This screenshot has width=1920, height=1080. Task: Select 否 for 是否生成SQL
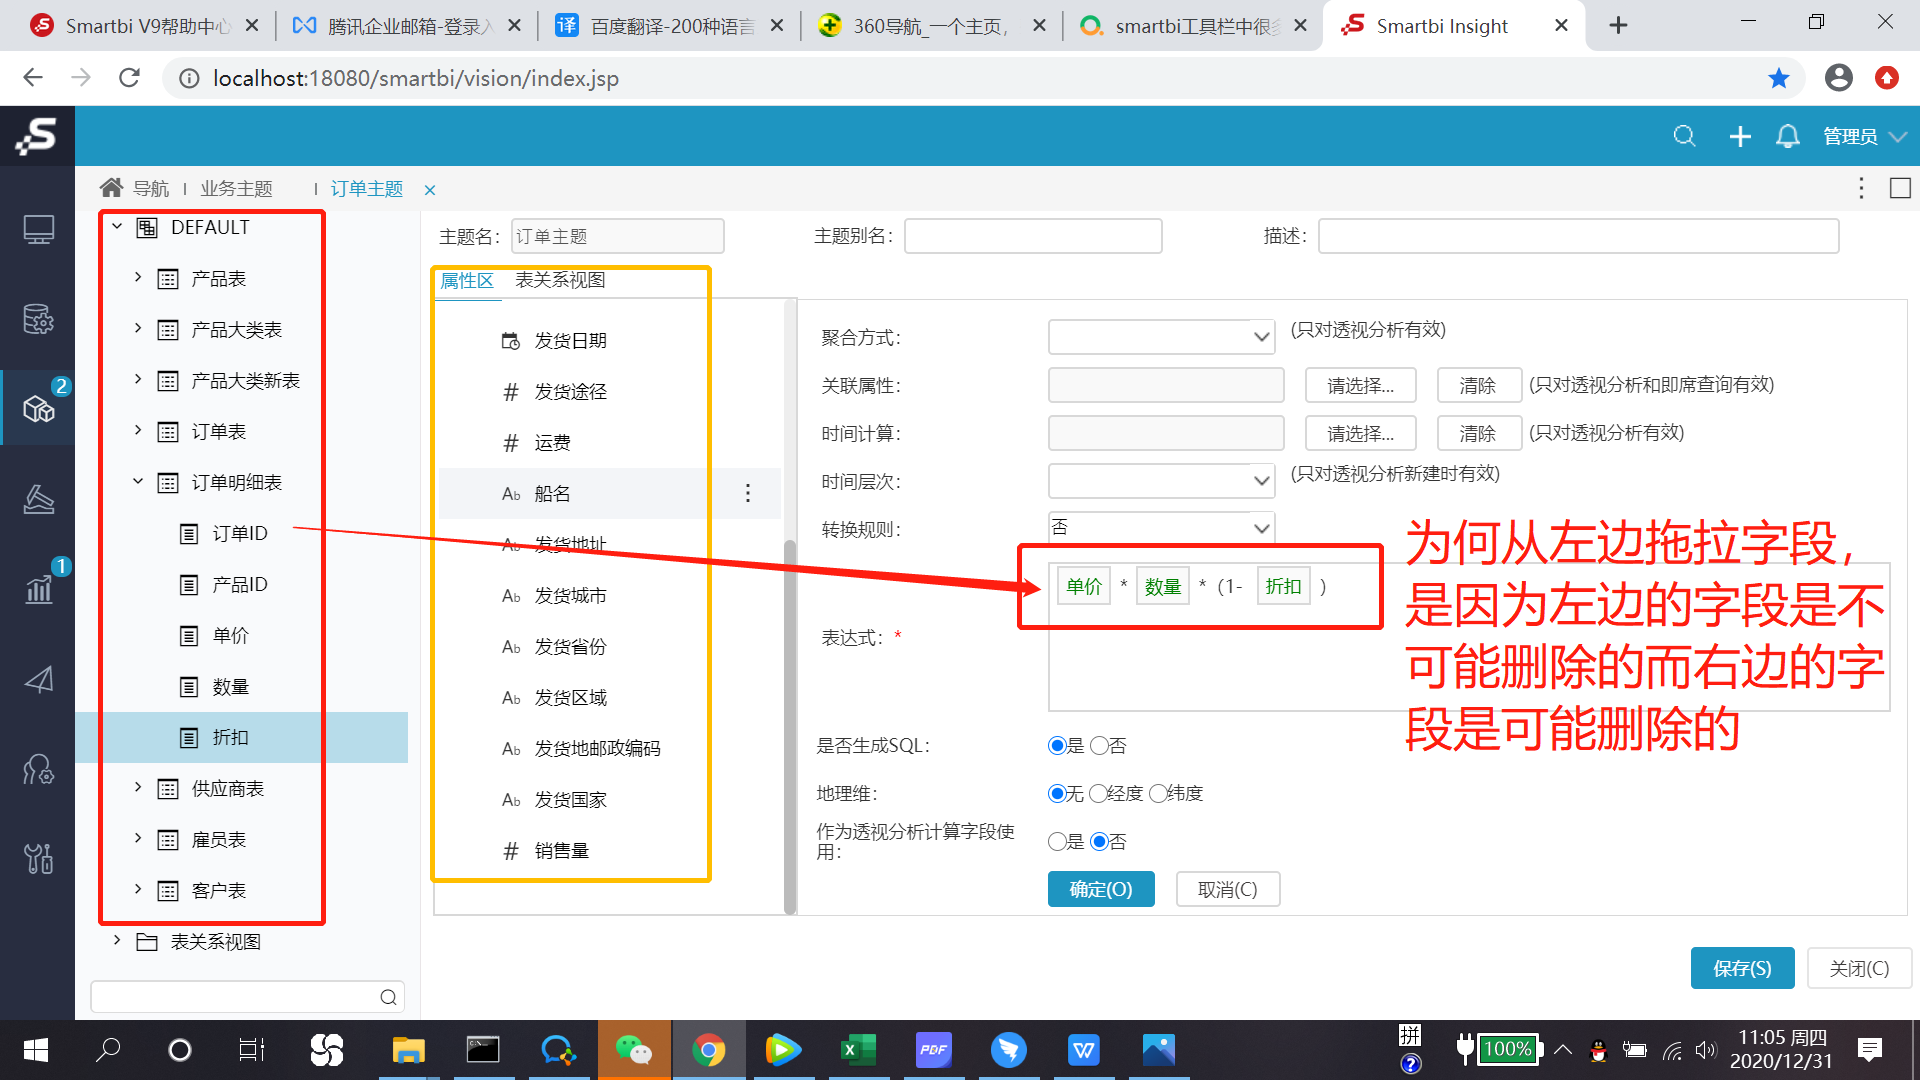(1100, 746)
